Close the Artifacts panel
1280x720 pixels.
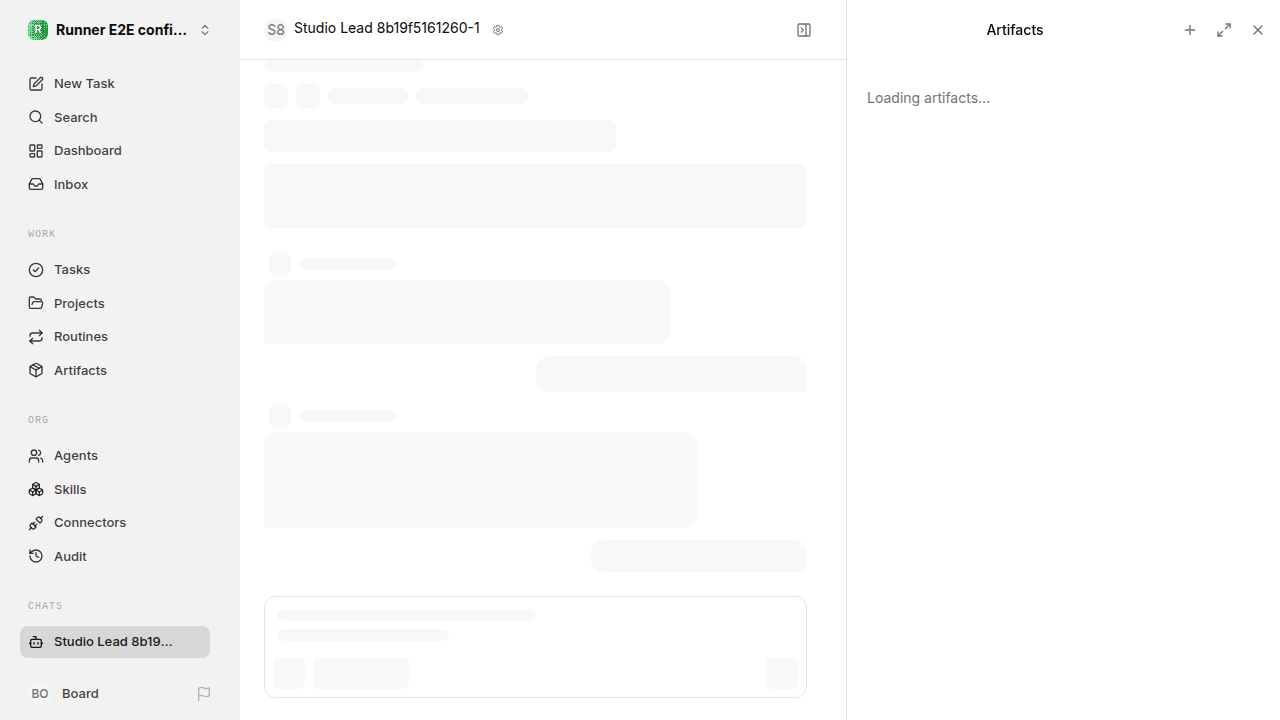pos(1258,30)
